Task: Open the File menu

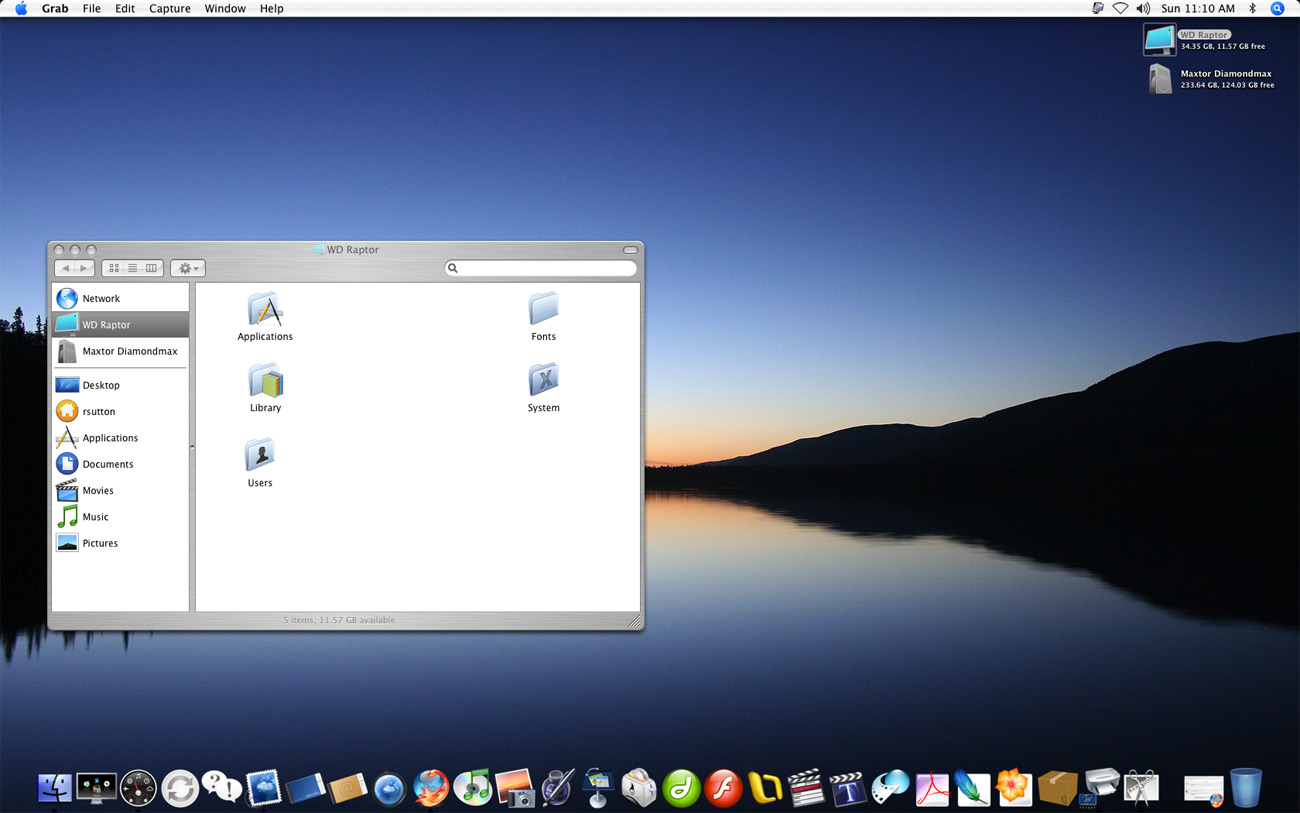Action: click(91, 8)
